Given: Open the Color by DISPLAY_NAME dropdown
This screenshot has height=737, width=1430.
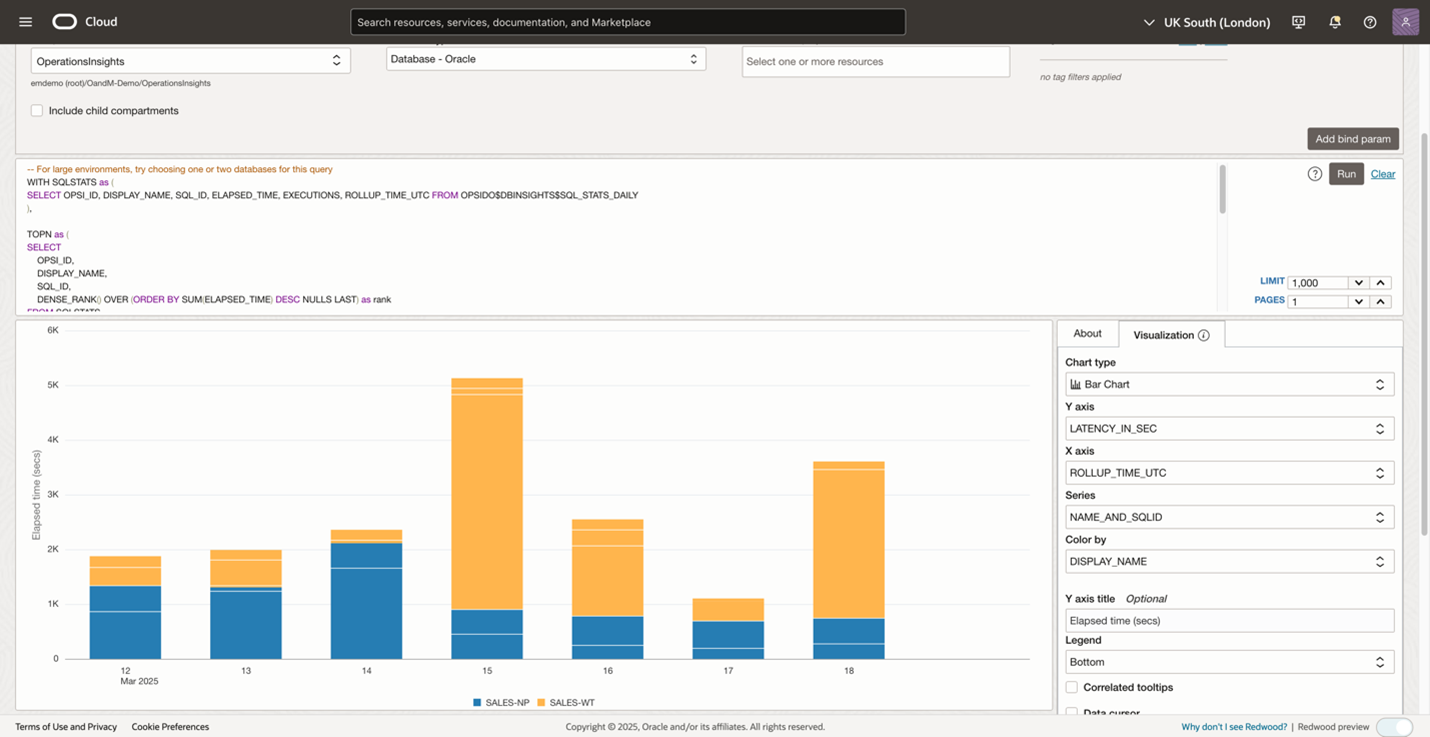Looking at the screenshot, I should (x=1229, y=562).
